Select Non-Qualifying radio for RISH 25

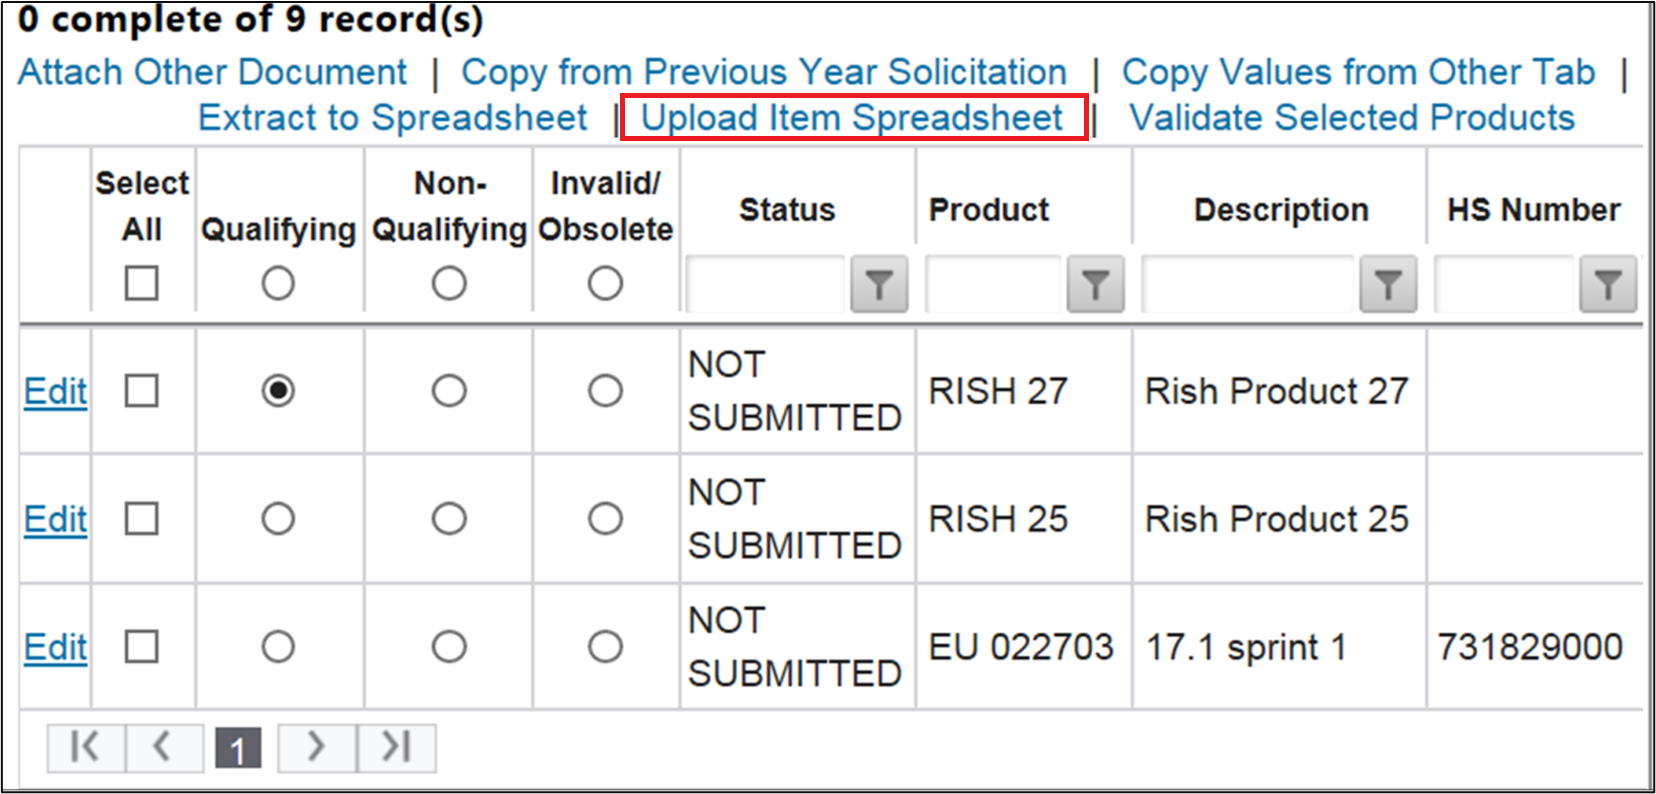(449, 518)
